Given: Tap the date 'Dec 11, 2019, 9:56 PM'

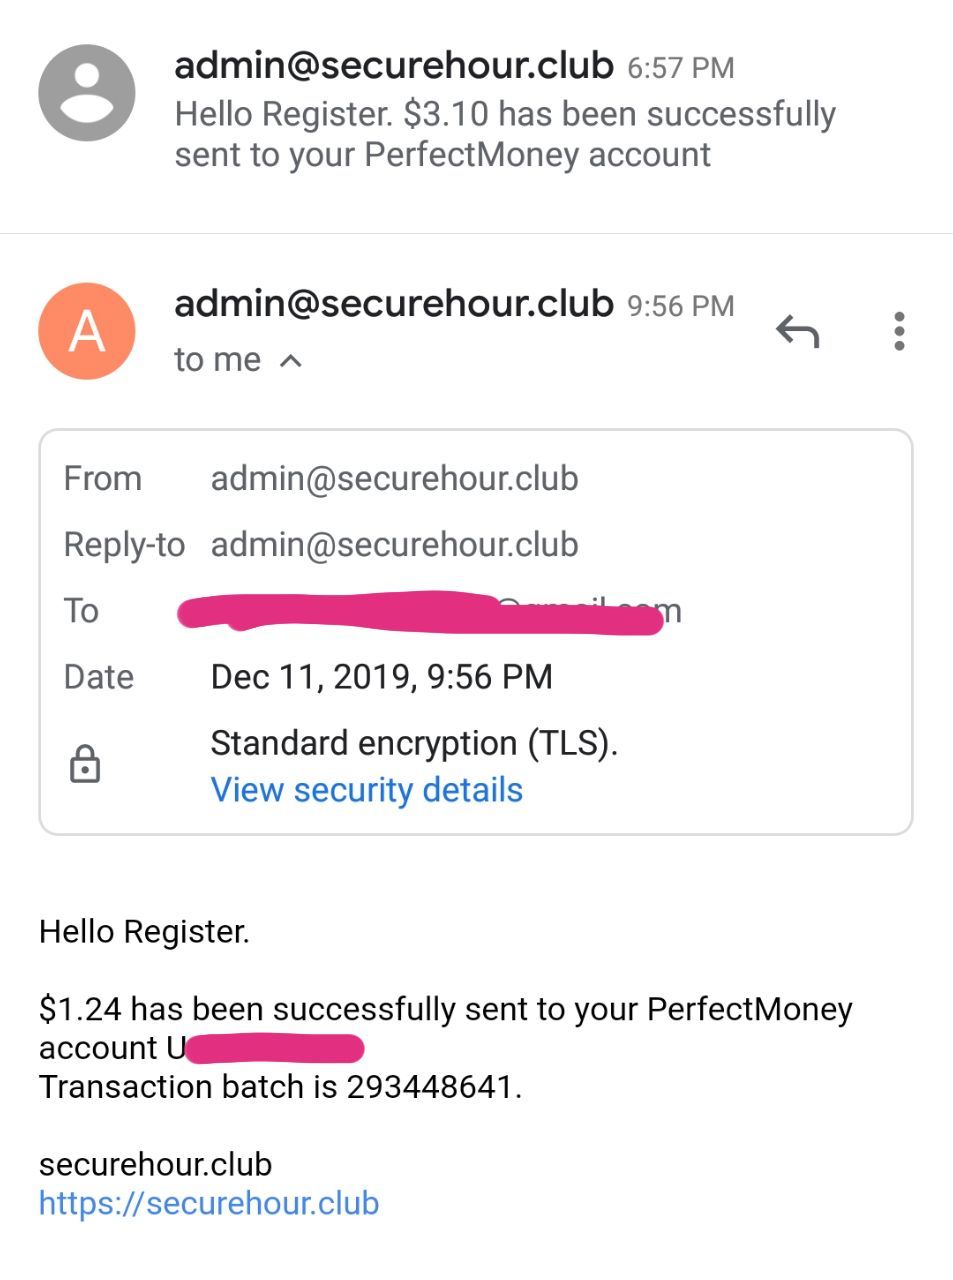Looking at the screenshot, I should [x=381, y=677].
